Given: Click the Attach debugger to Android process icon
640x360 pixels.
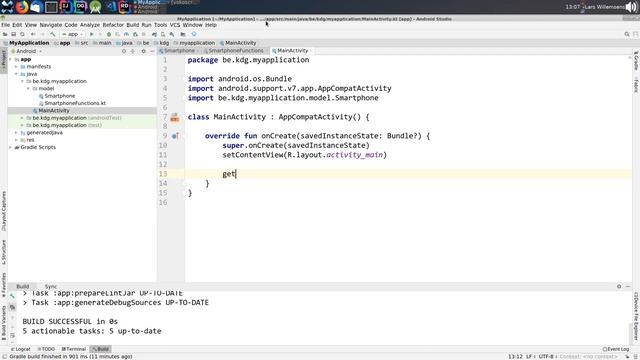Looking at the screenshot, I should pos(135,34).
